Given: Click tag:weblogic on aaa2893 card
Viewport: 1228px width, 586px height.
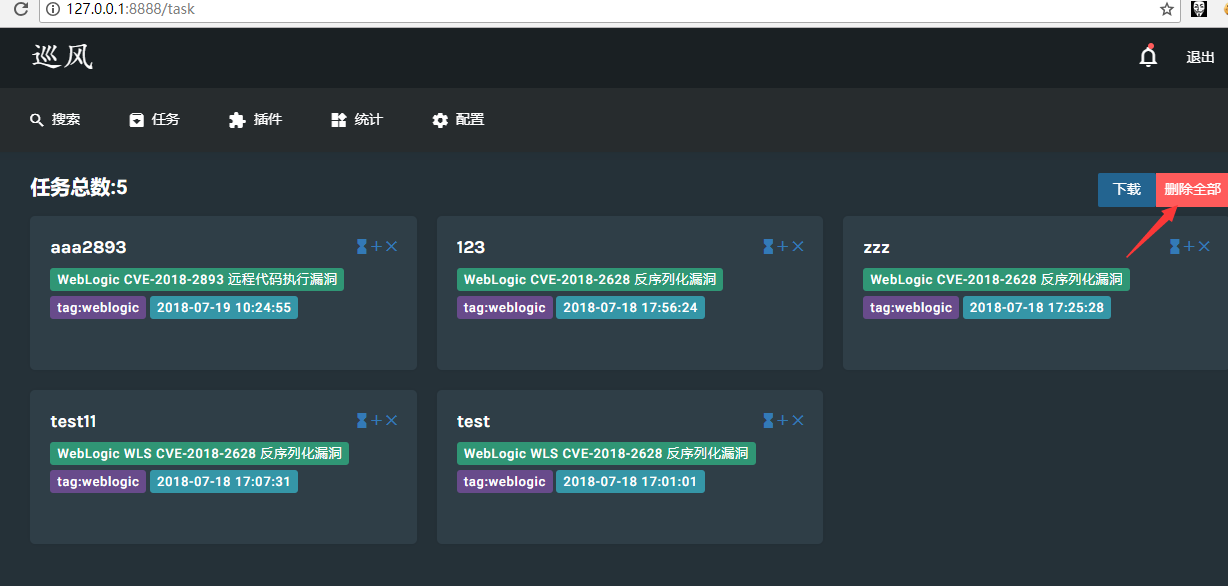Looking at the screenshot, I should (98, 307).
